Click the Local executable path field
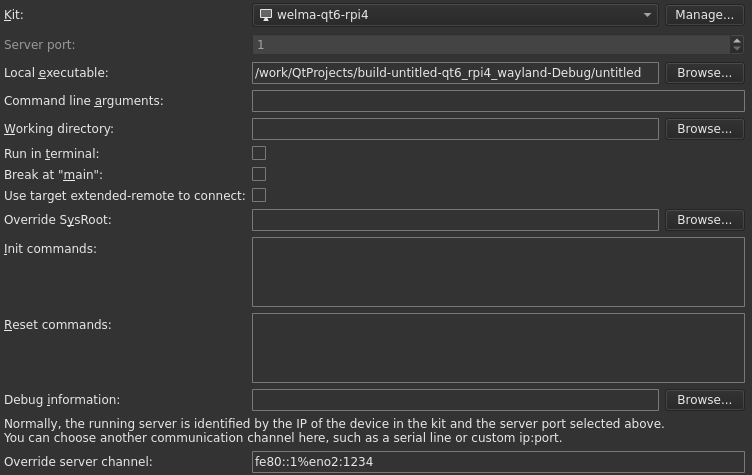The width and height of the screenshot is (752, 475). (455, 73)
